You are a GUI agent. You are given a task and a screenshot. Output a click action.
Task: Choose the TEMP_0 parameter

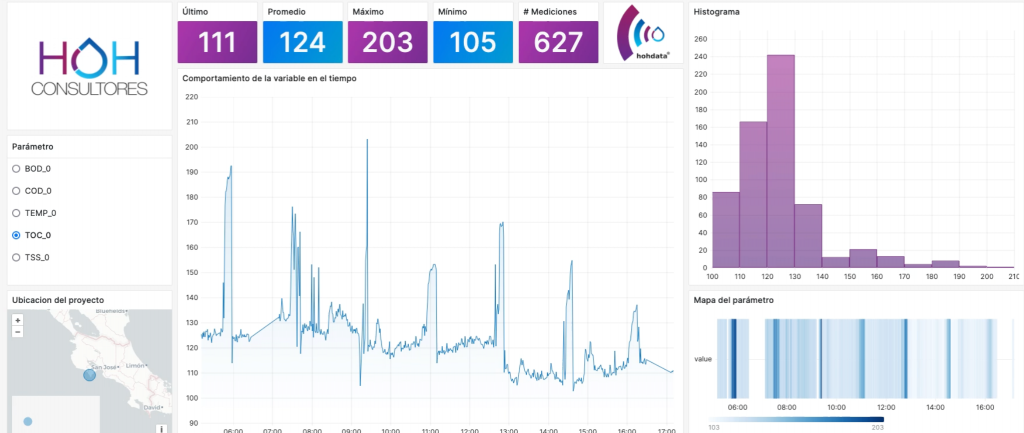point(16,213)
